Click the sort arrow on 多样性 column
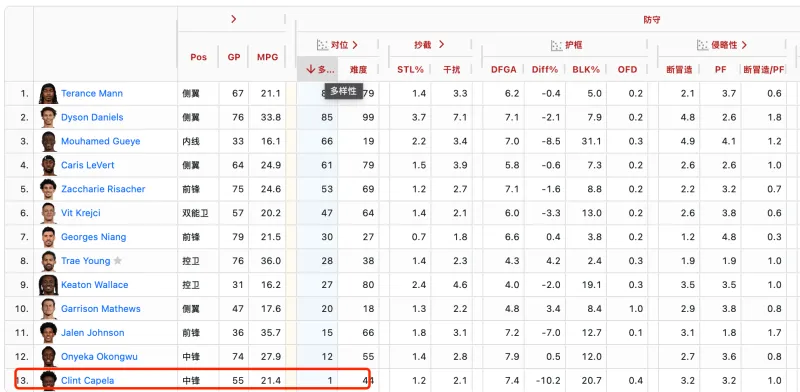This screenshot has width=800, height=392. [311, 69]
